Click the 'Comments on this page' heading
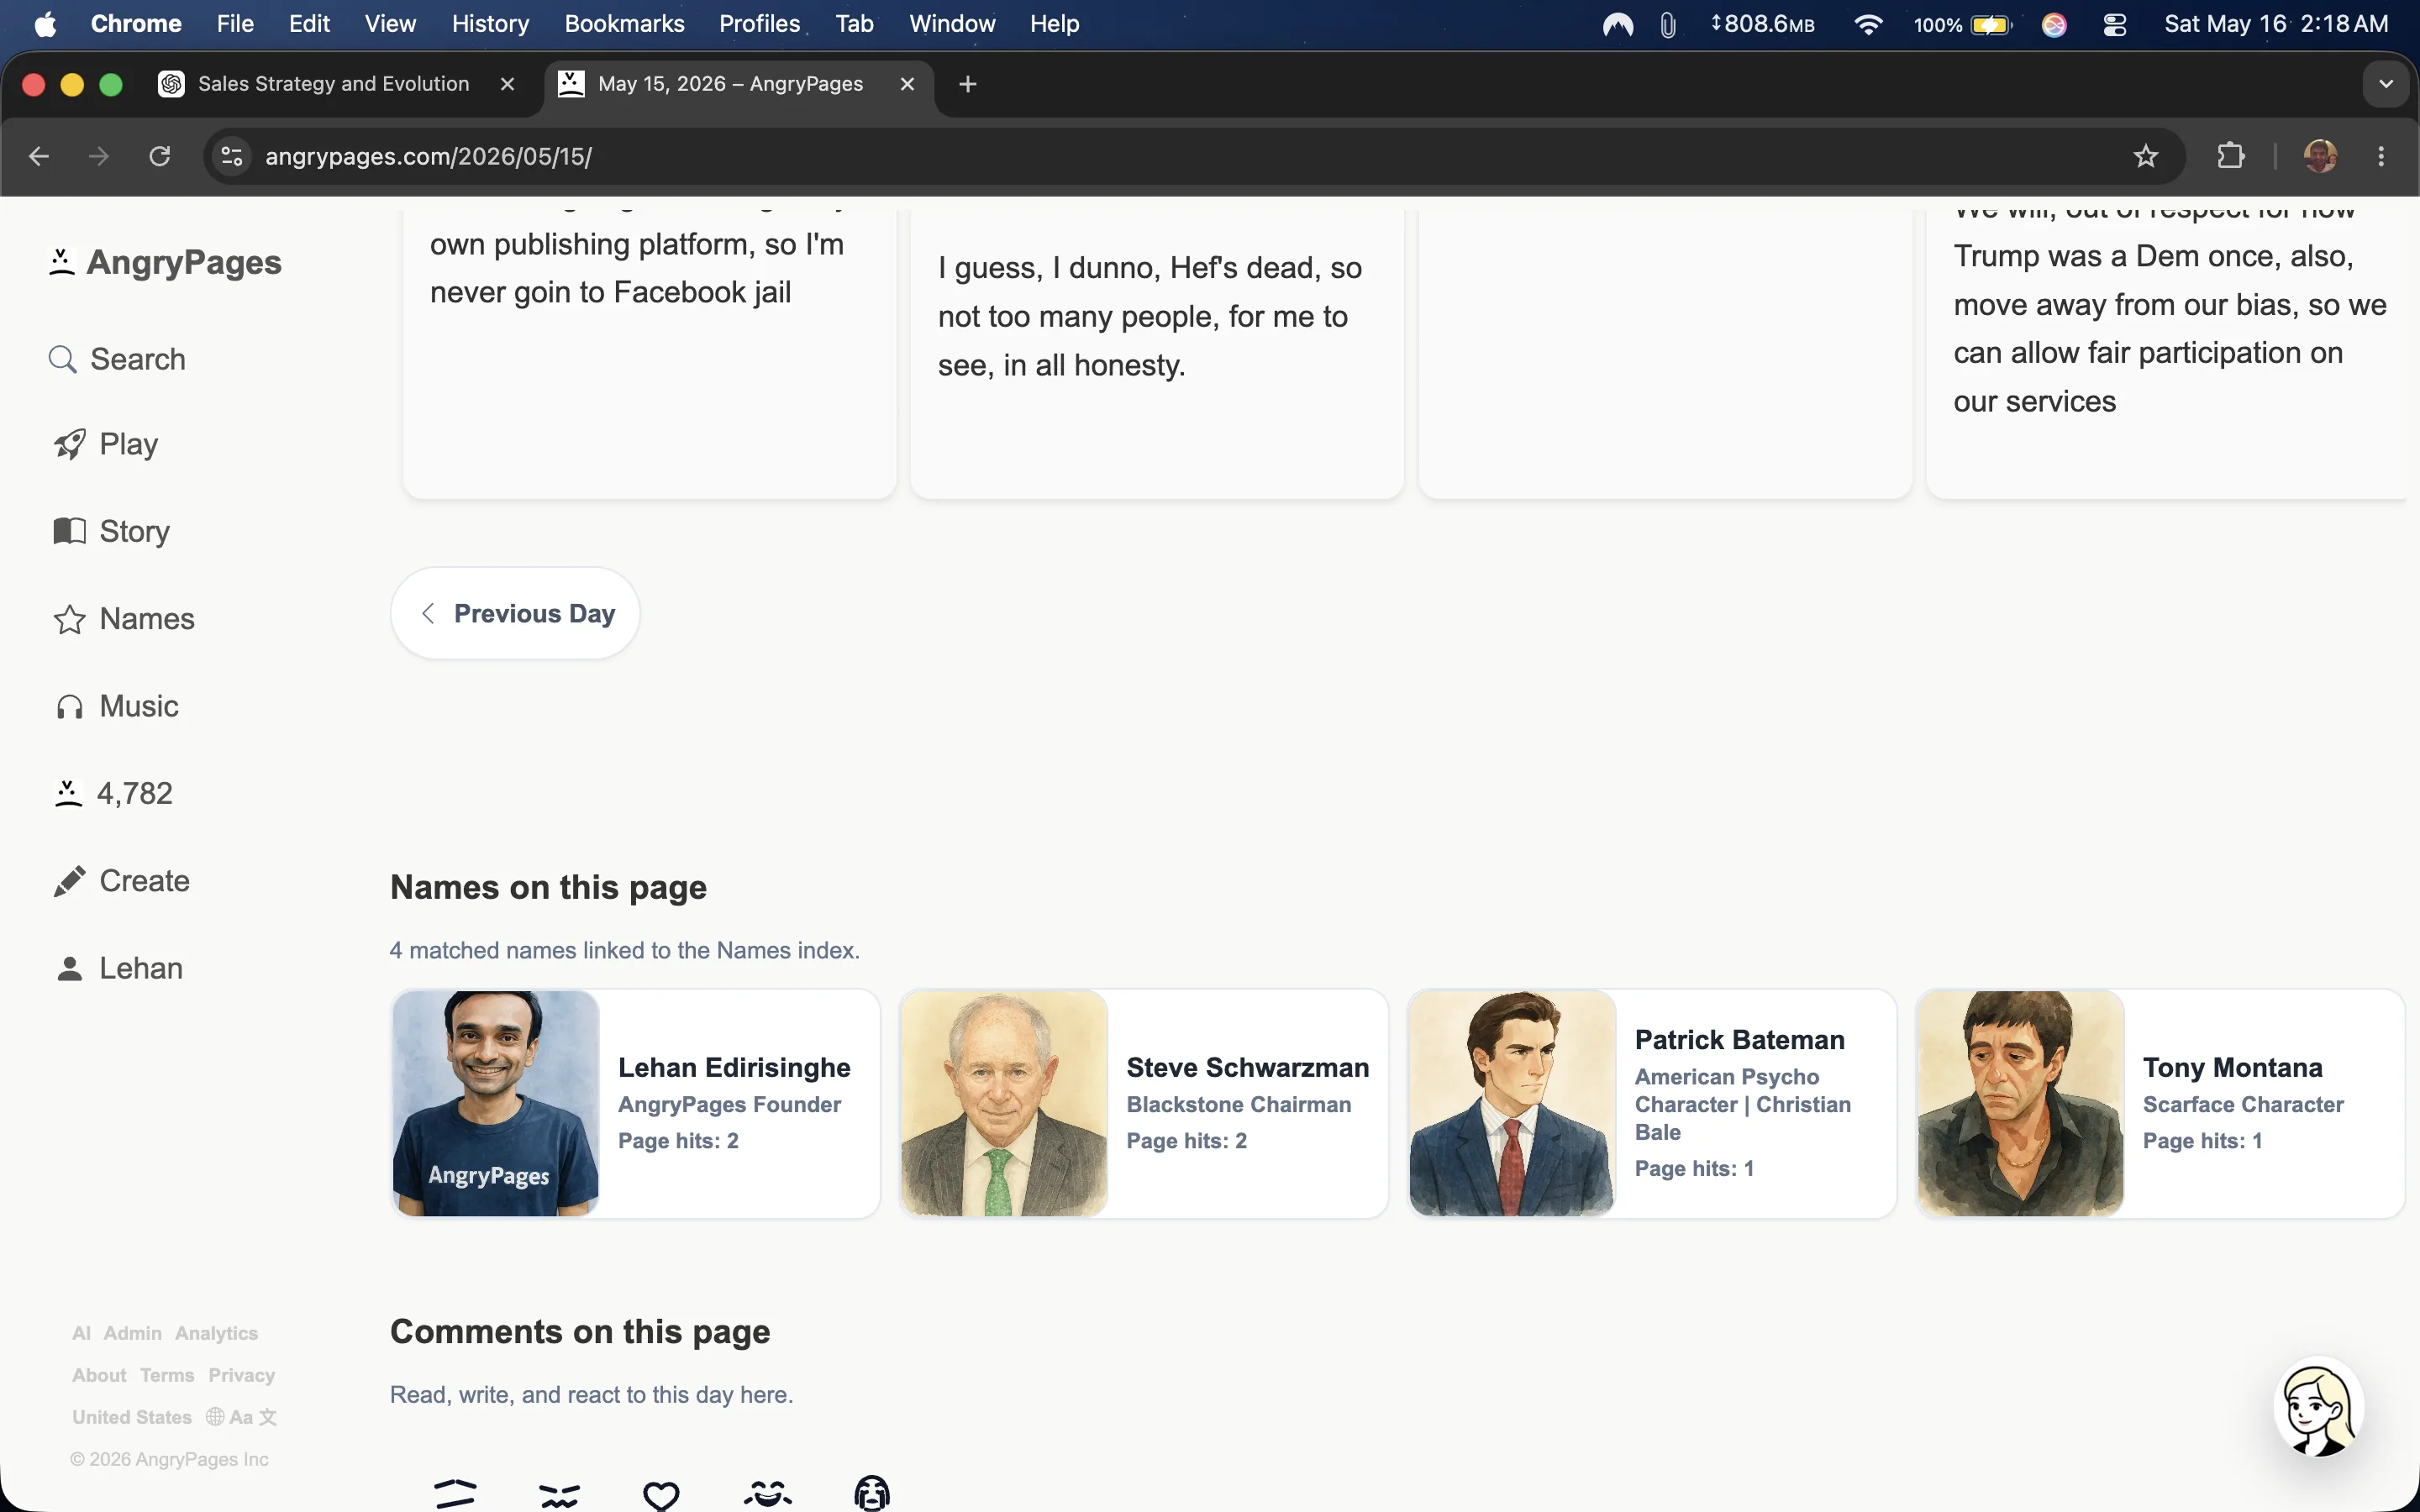2420x1512 pixels. pos(580,1332)
